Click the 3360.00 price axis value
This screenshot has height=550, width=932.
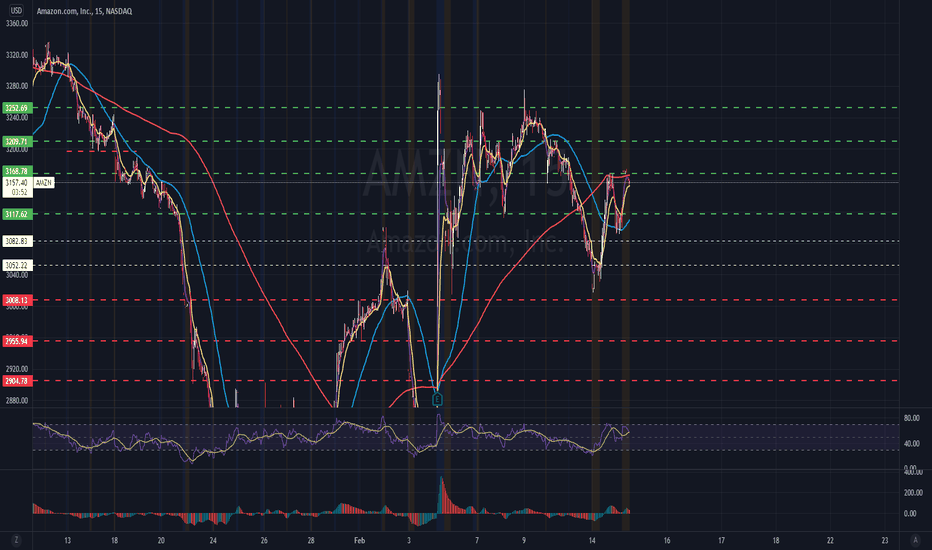[x=17, y=24]
